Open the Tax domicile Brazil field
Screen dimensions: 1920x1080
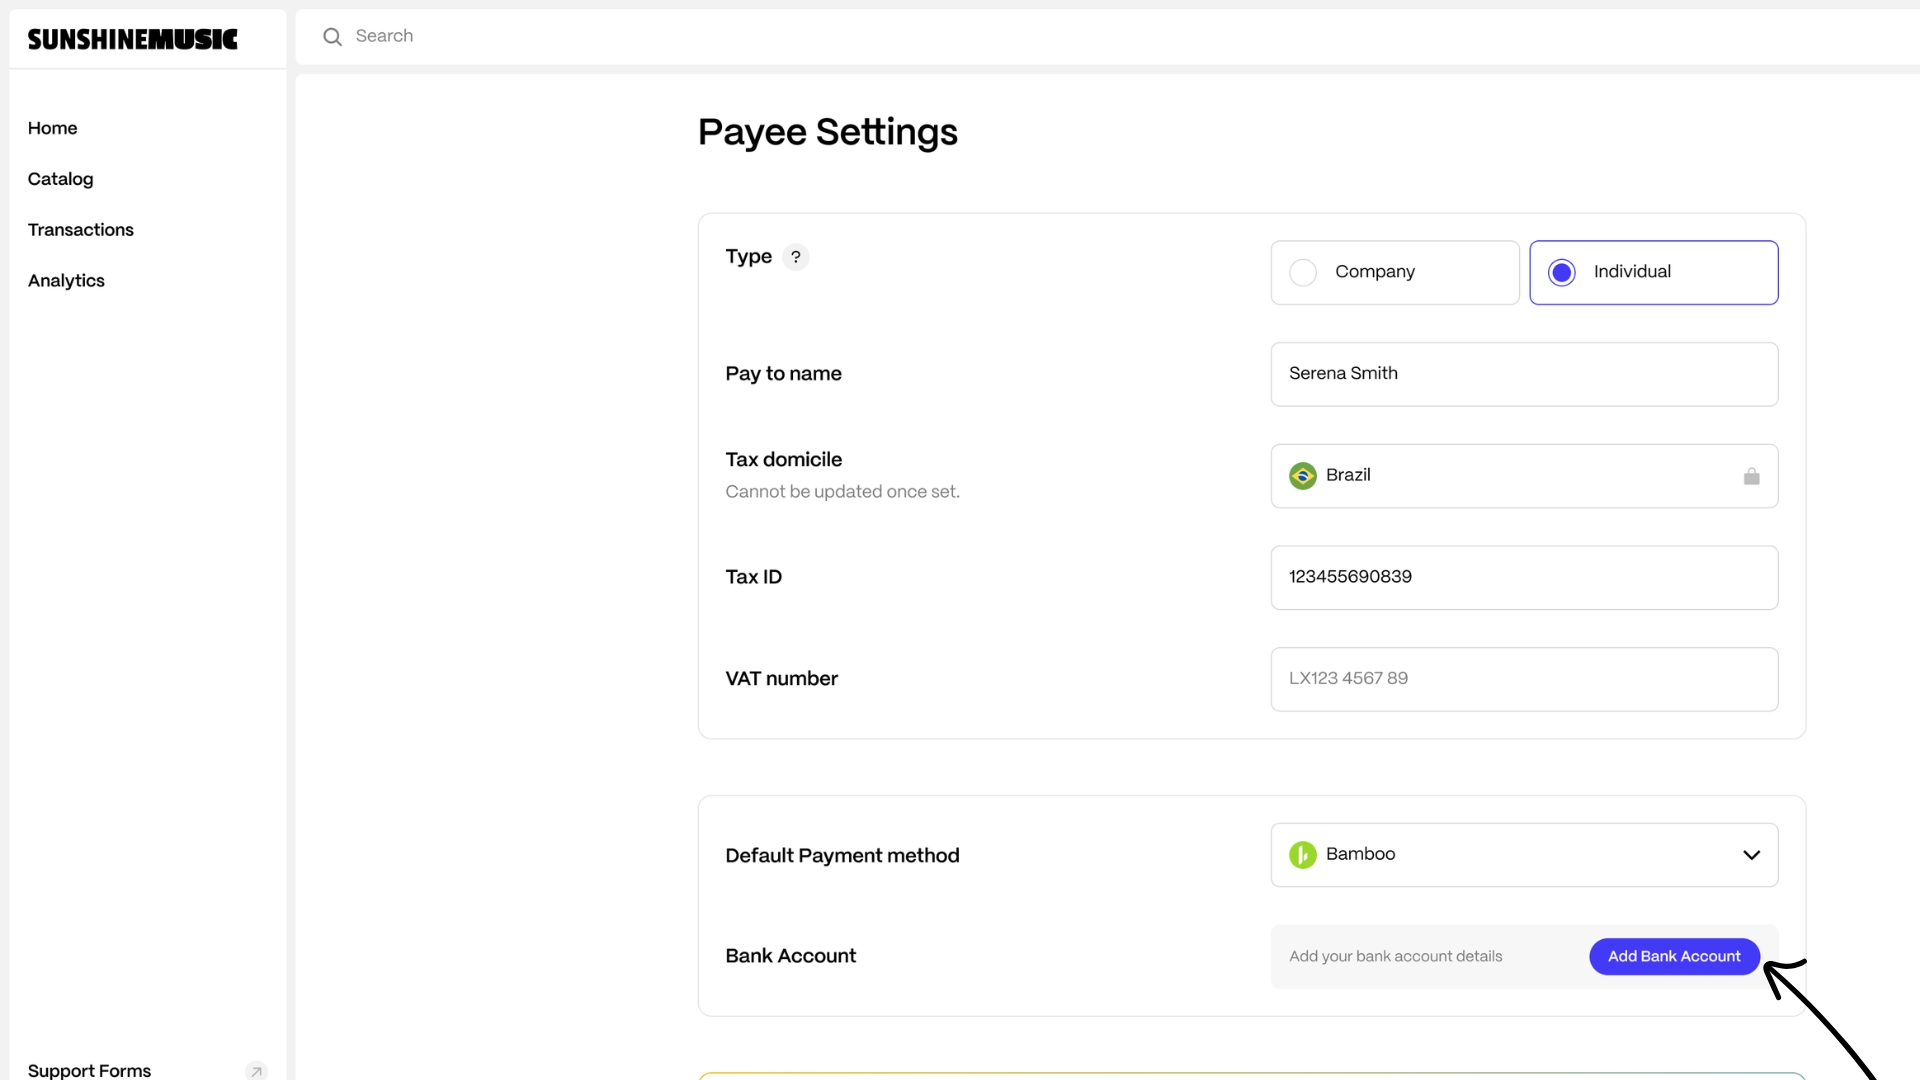[x=1523, y=476]
